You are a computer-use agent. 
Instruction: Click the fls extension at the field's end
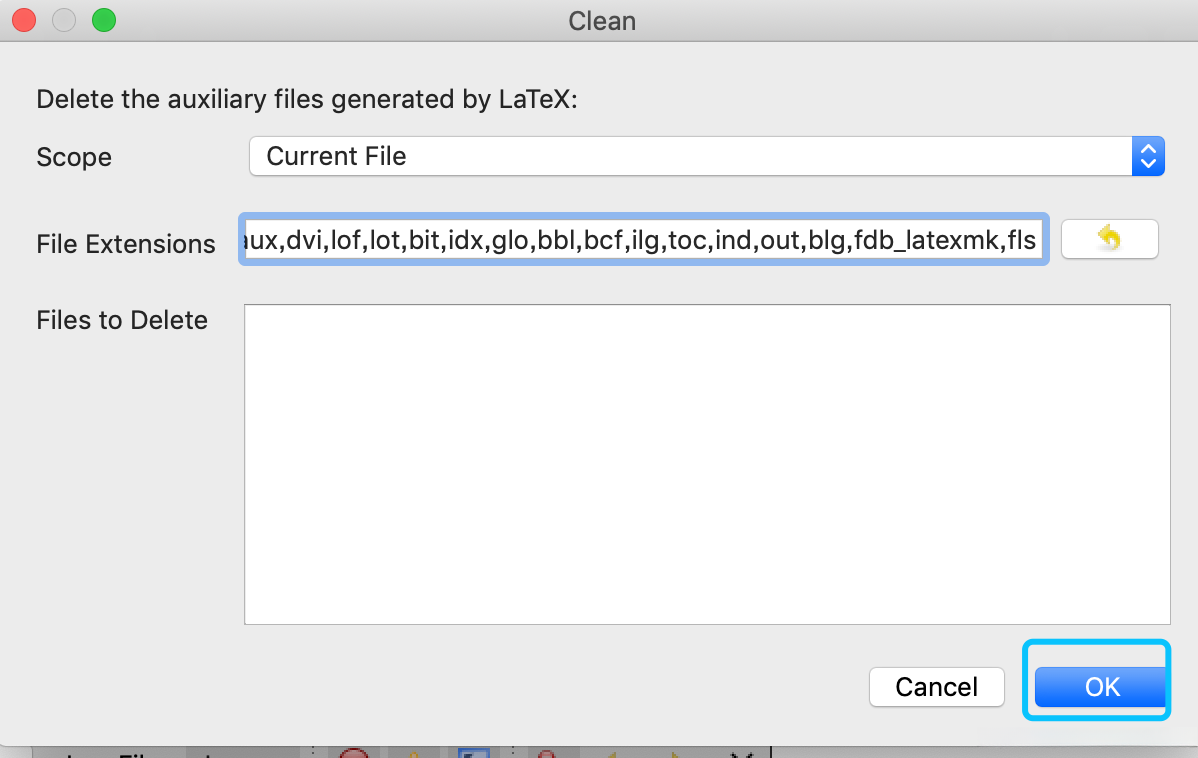(x=1018, y=240)
